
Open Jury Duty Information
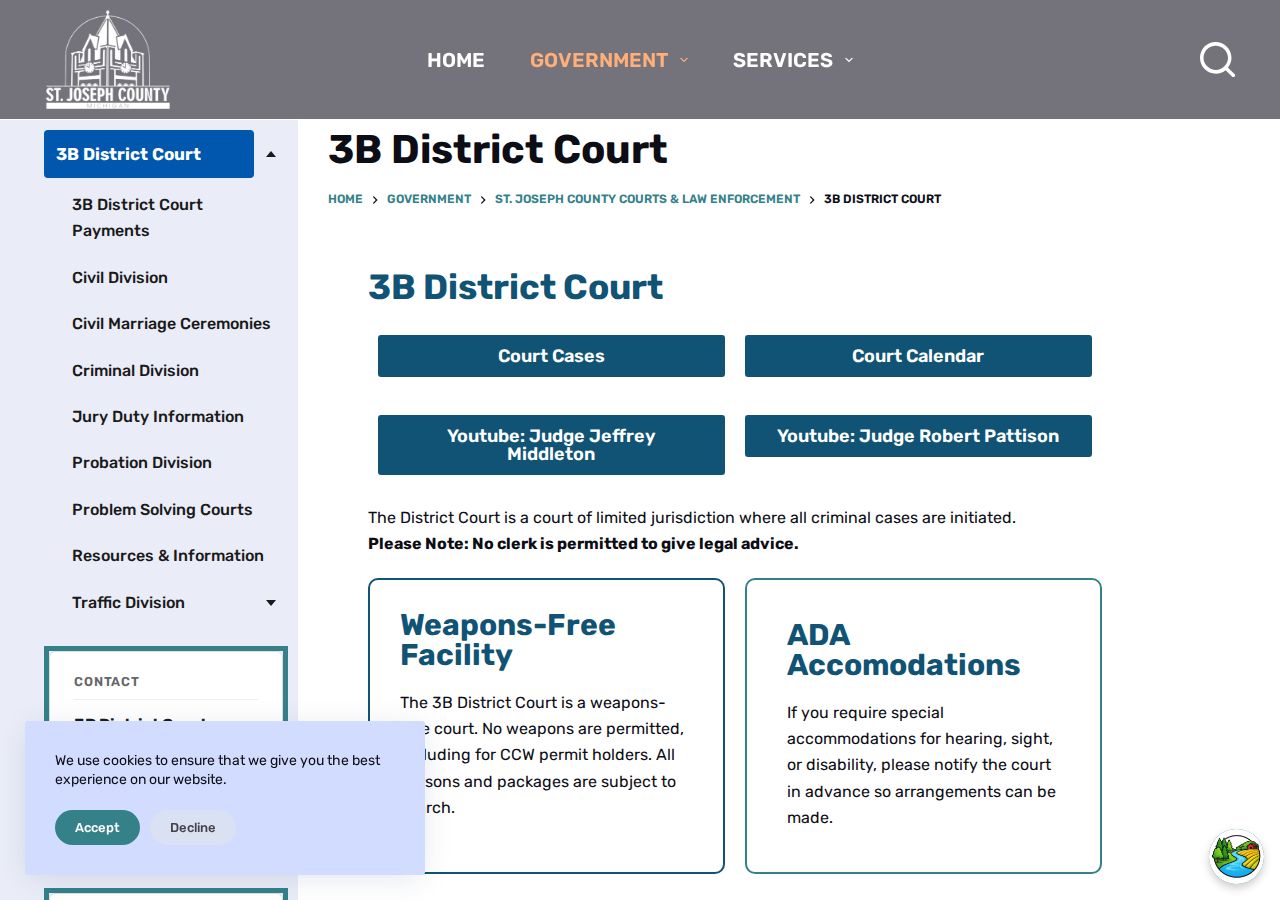pyautogui.click(x=158, y=417)
